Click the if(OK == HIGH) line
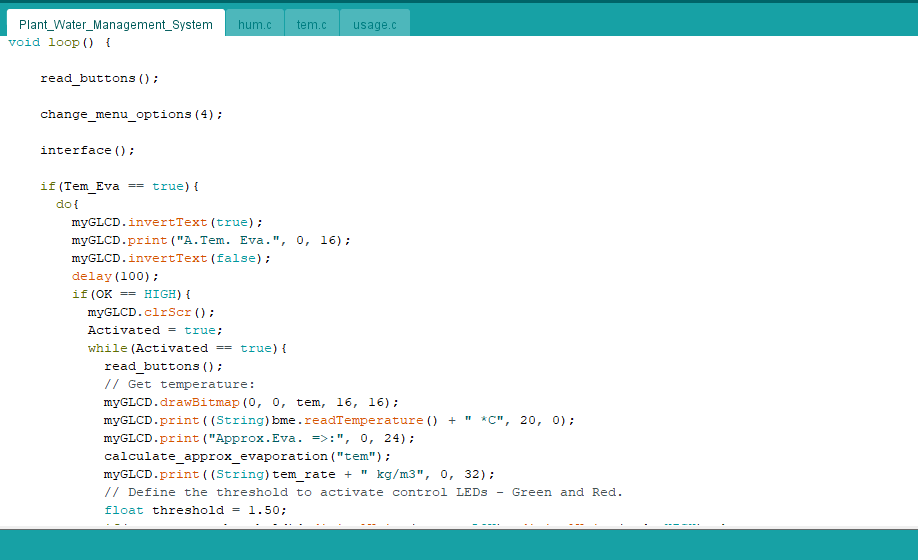Viewport: 918px width, 560px height. (x=131, y=294)
